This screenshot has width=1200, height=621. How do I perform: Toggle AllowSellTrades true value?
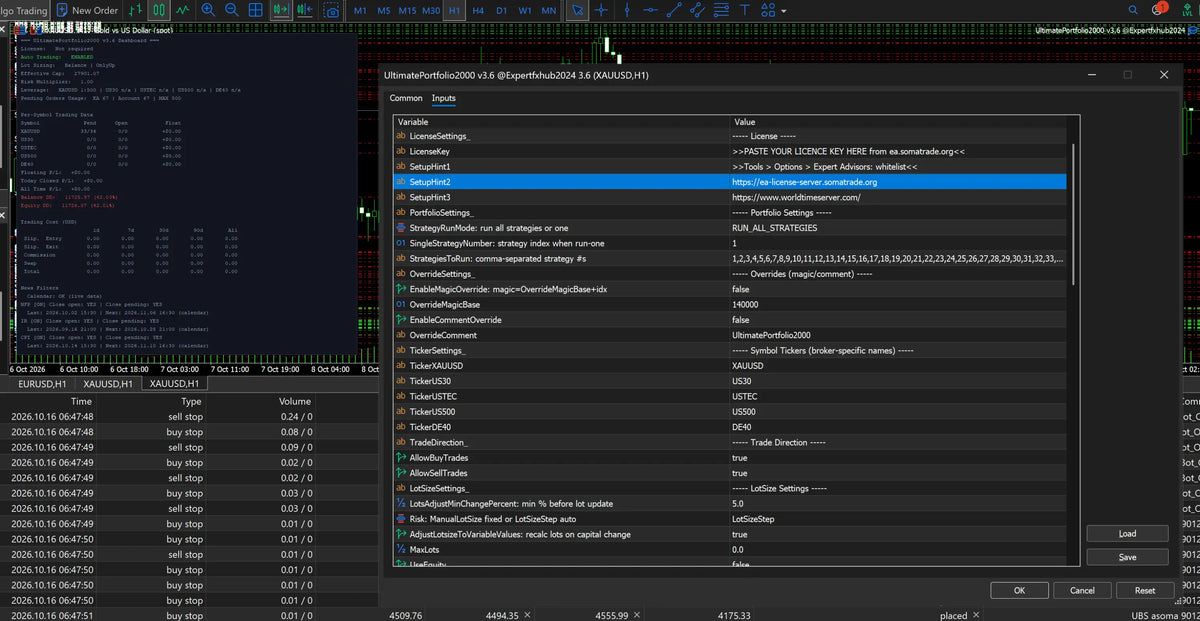point(898,473)
